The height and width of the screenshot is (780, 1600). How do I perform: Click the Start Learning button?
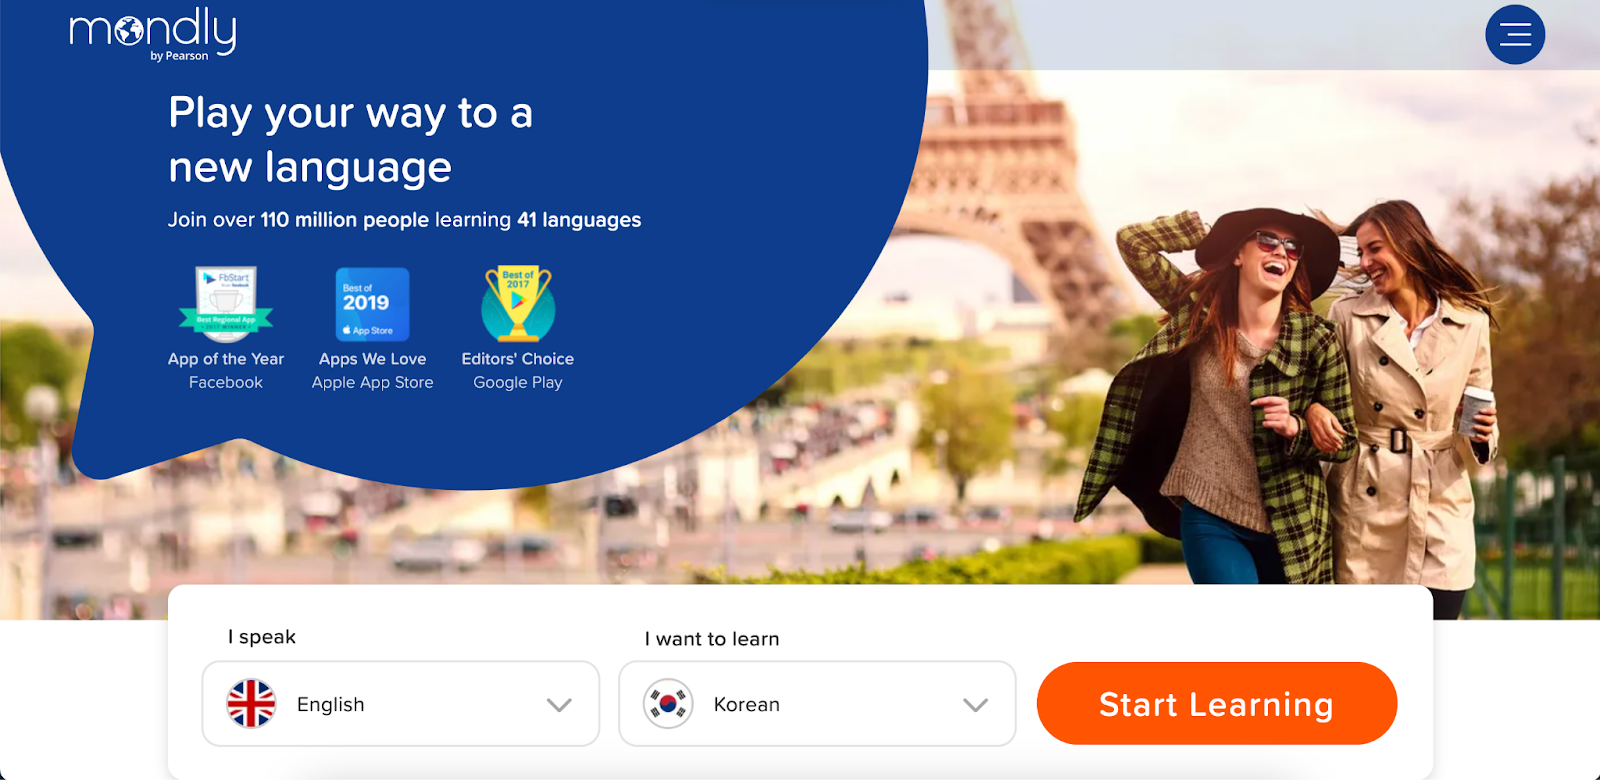click(x=1217, y=704)
